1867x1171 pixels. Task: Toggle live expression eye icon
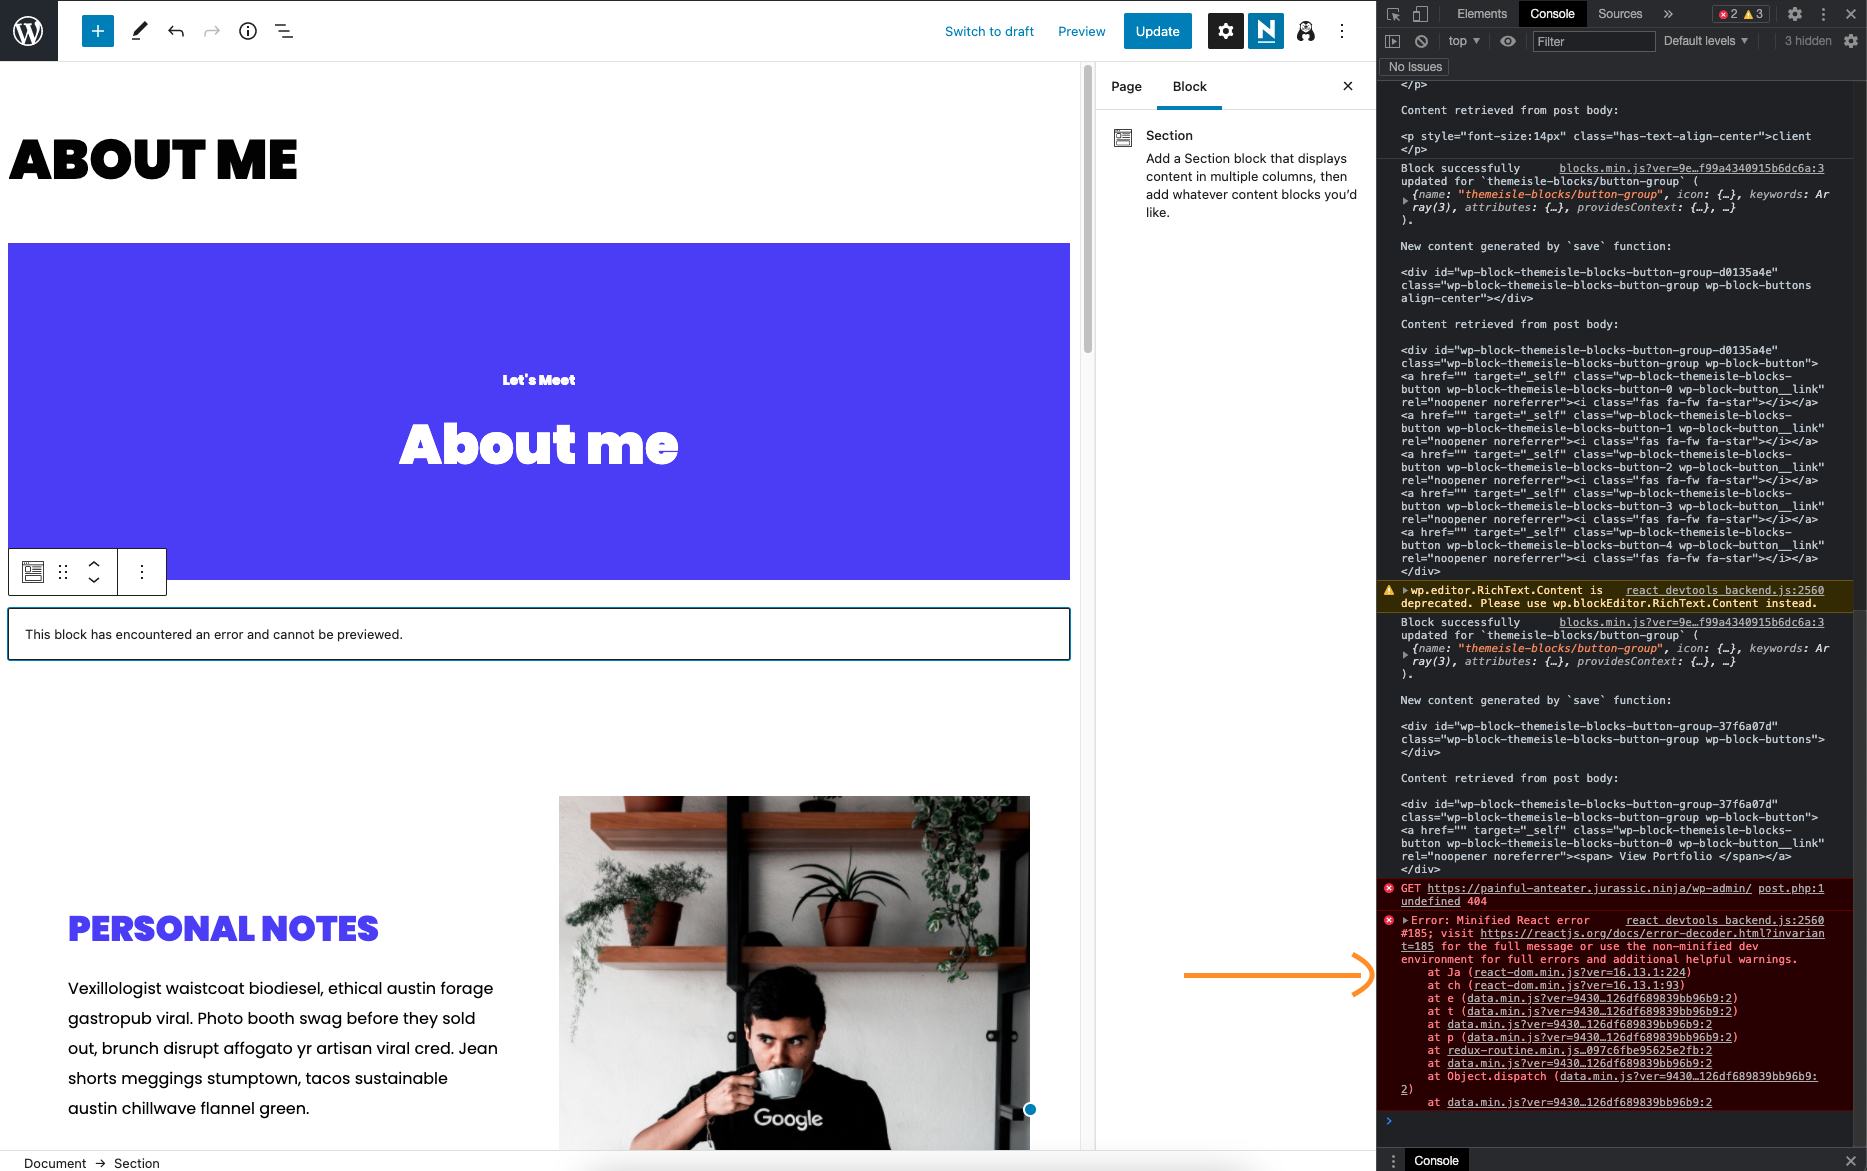(x=1507, y=41)
